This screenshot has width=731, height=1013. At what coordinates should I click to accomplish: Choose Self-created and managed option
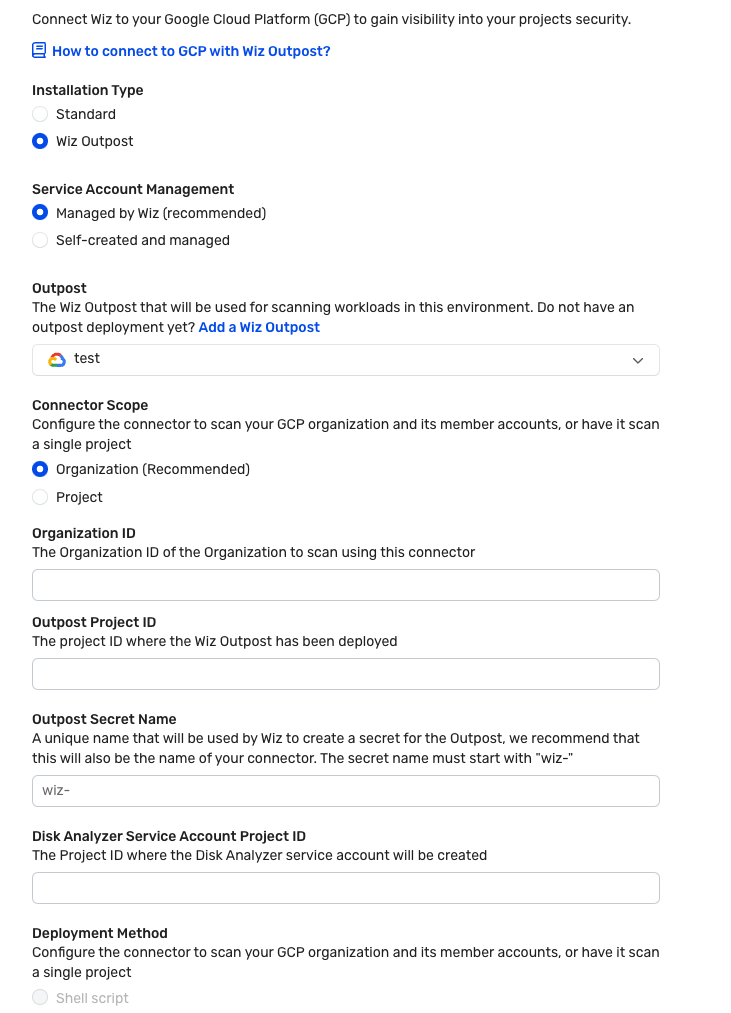pyautogui.click(x=40, y=240)
